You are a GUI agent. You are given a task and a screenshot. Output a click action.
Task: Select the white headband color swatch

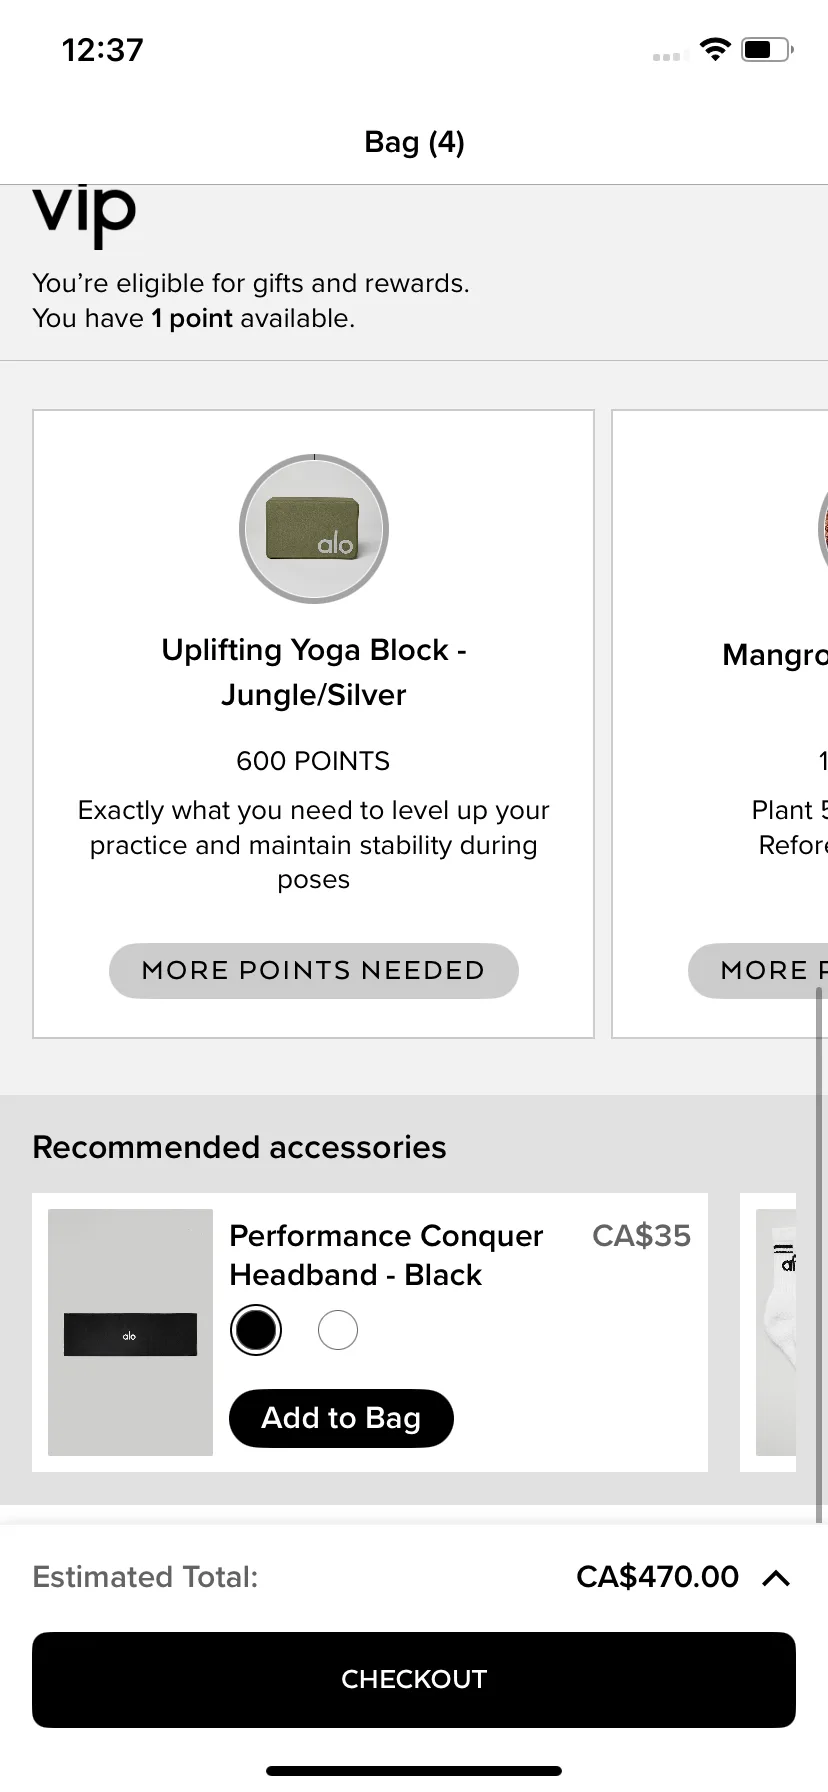click(x=338, y=1330)
